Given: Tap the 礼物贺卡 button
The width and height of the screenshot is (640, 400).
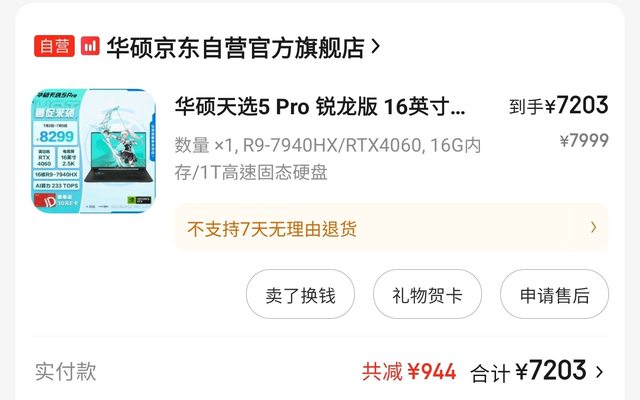Looking at the screenshot, I should (x=427, y=294).
